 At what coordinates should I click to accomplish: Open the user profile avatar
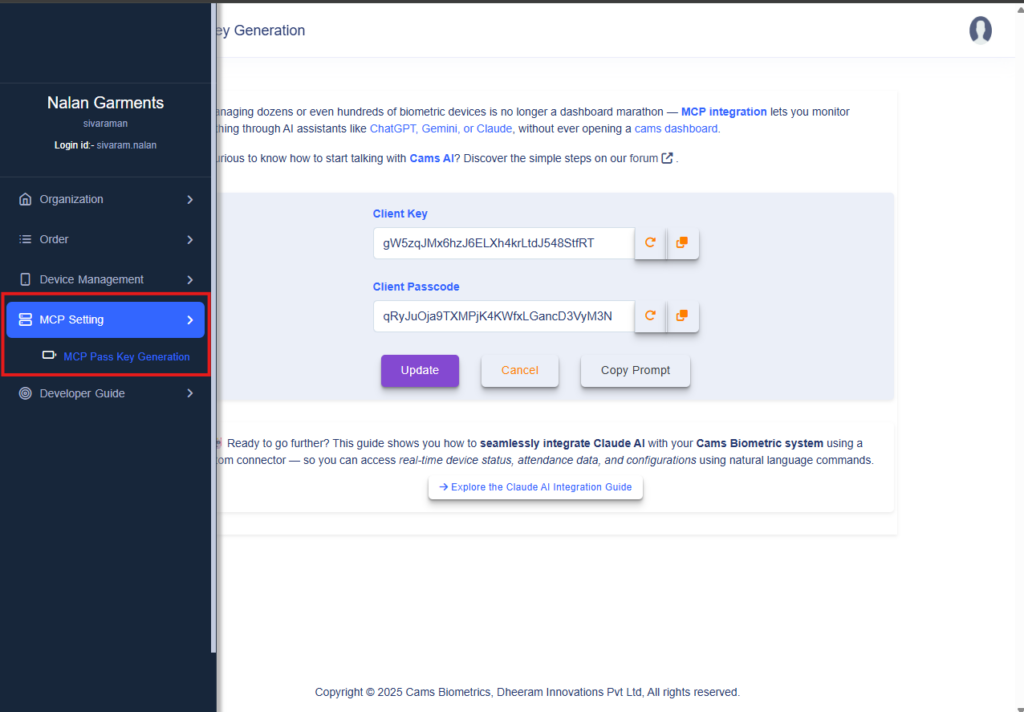(980, 30)
